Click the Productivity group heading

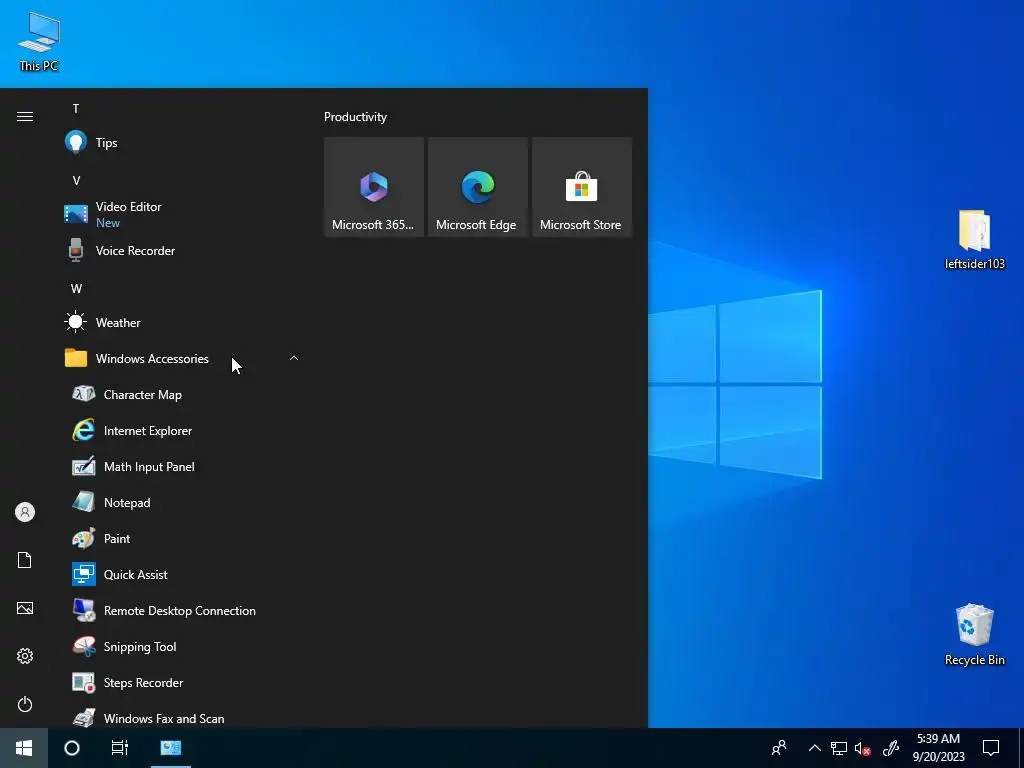click(355, 117)
